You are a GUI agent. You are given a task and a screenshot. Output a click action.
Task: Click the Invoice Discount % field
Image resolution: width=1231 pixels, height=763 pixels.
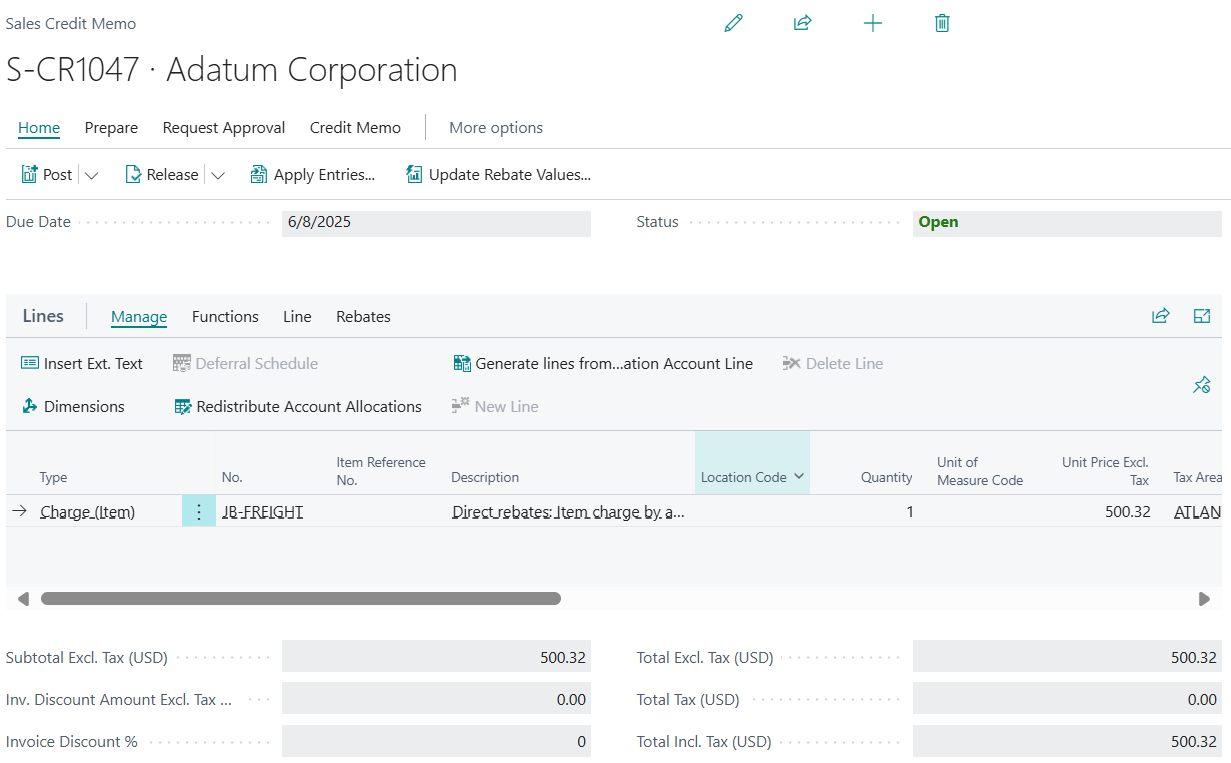pos(436,741)
